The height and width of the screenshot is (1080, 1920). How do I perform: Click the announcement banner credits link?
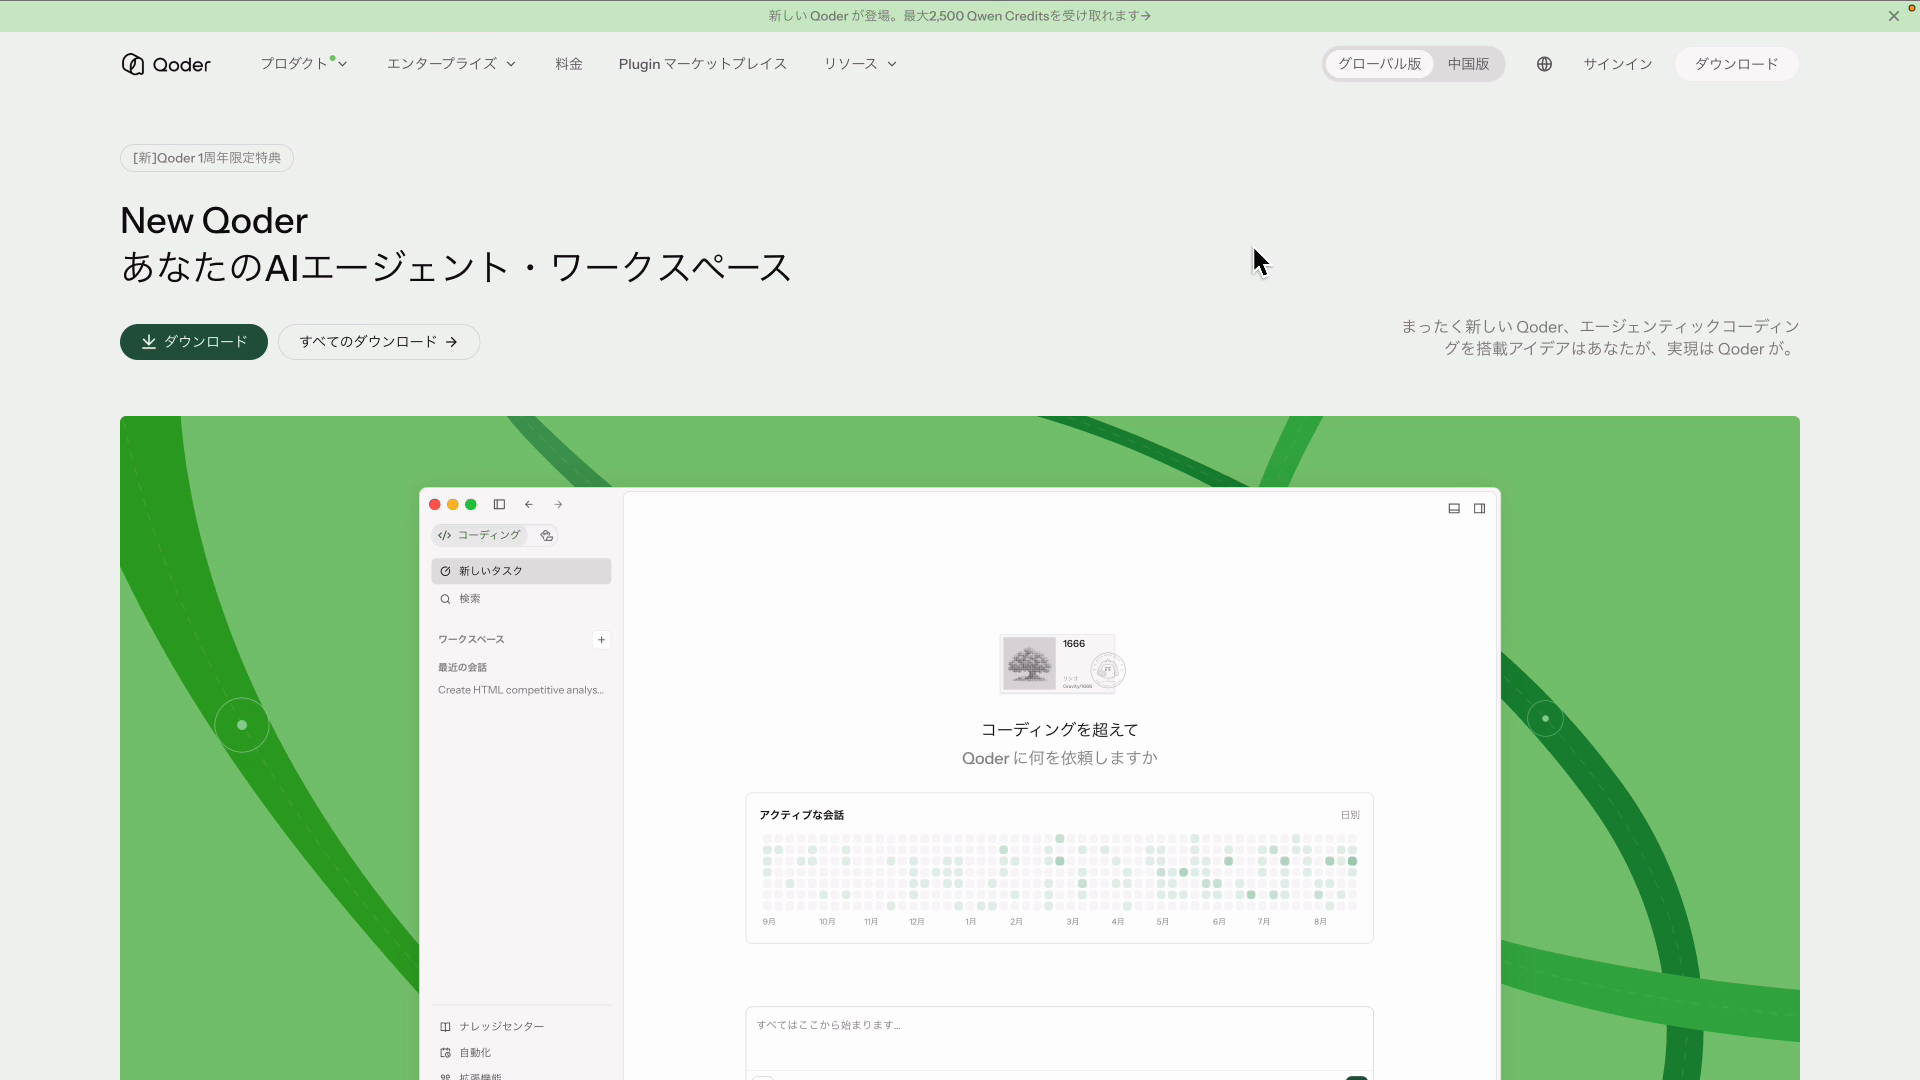pos(959,16)
